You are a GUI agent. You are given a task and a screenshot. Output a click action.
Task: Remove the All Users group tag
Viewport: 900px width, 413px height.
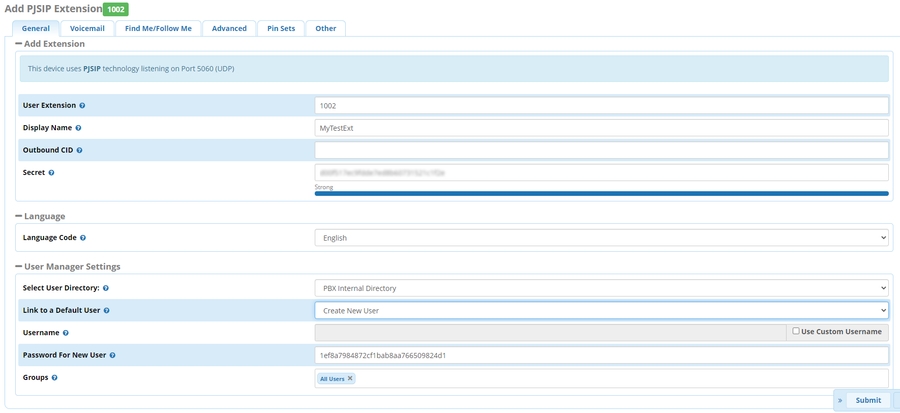click(x=350, y=379)
